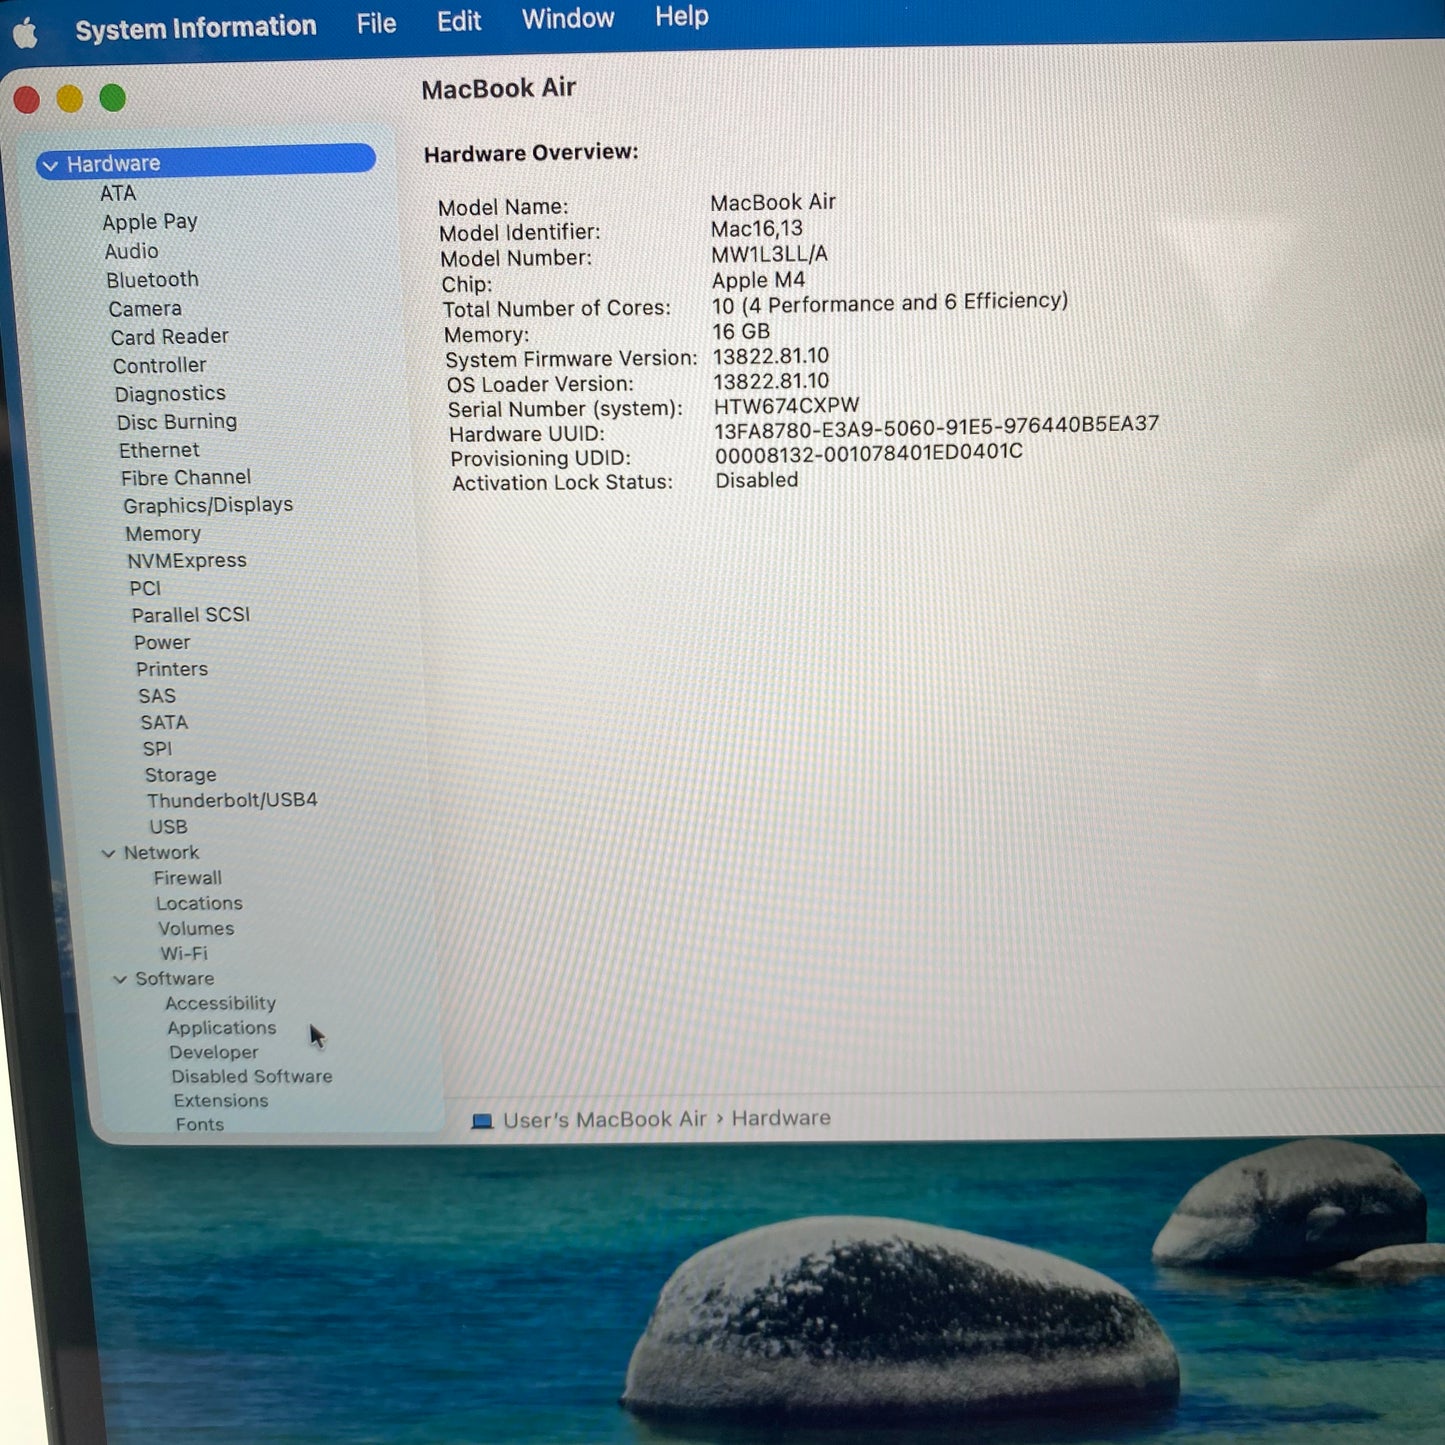Select Fonts under Software

tap(199, 1125)
